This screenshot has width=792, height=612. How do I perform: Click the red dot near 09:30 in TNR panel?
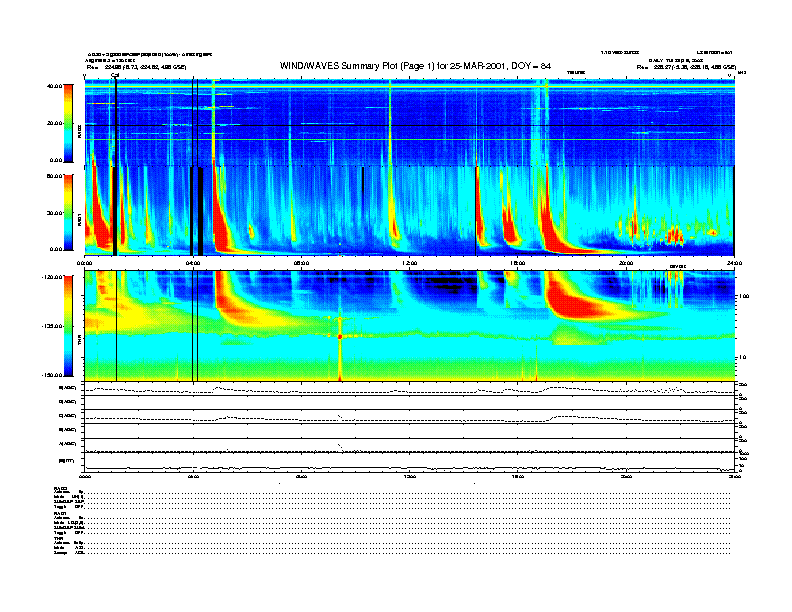[x=340, y=336]
